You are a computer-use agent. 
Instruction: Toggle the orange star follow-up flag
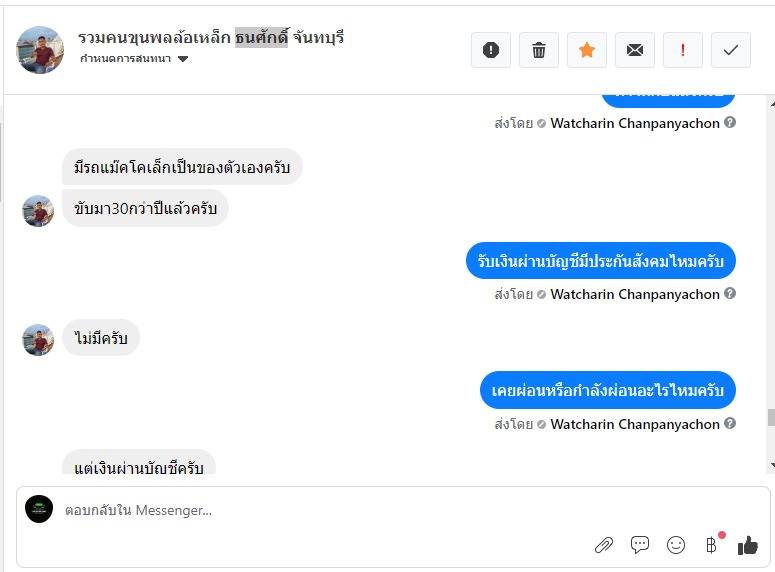click(587, 50)
